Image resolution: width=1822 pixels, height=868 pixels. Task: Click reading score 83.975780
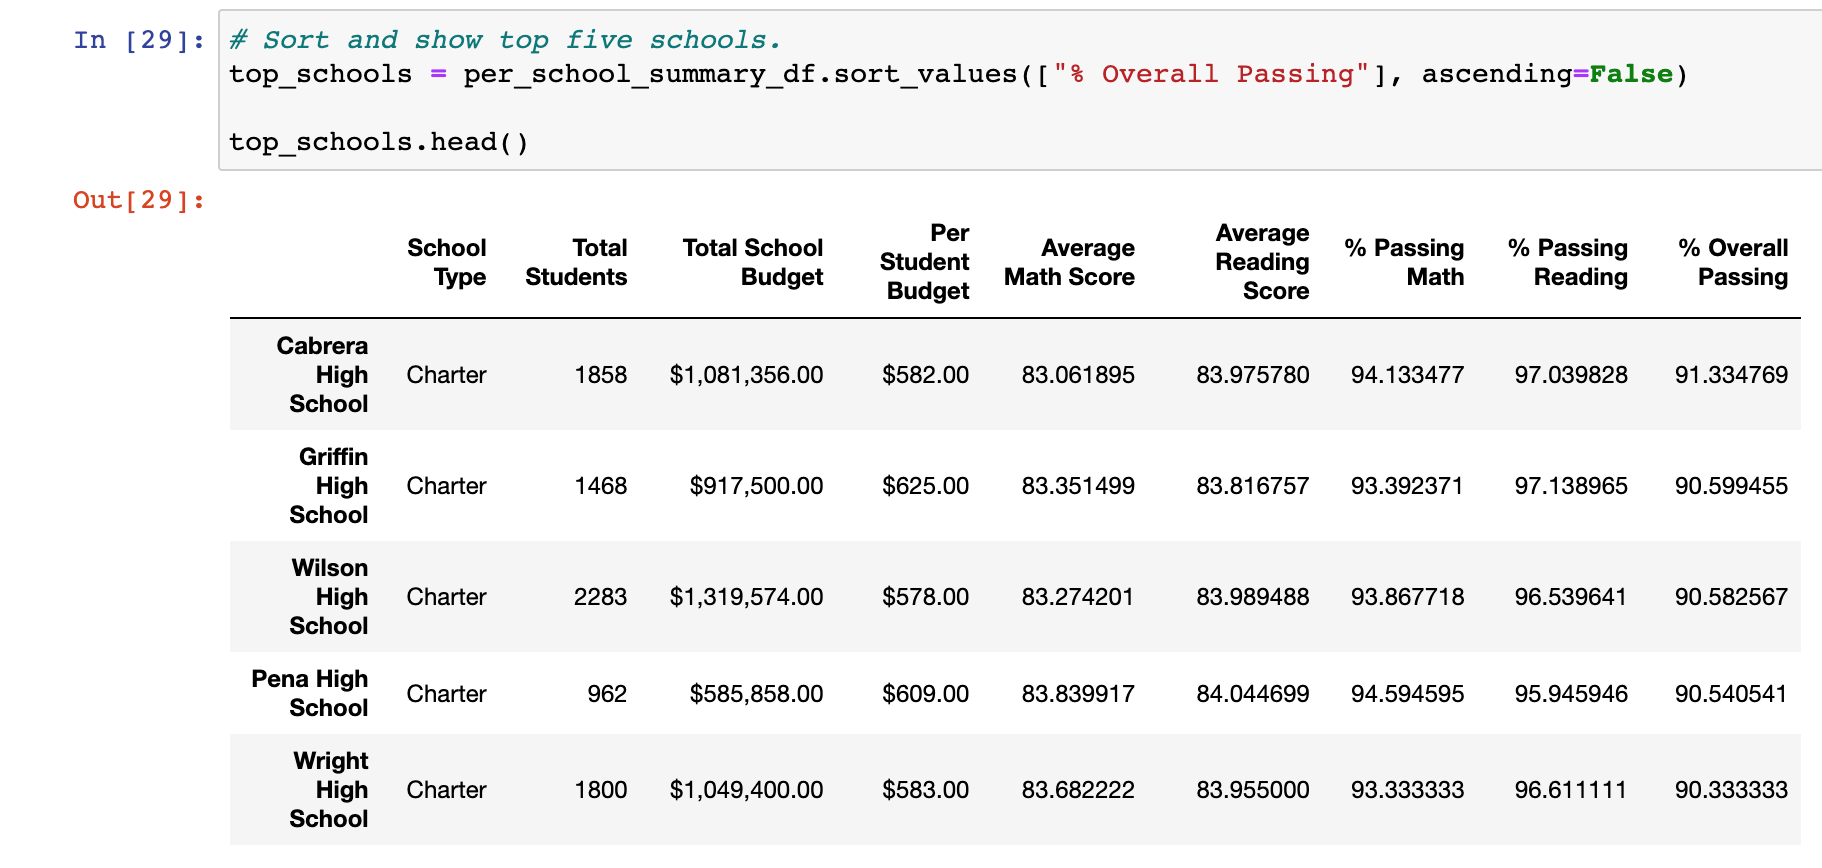(x=1252, y=375)
